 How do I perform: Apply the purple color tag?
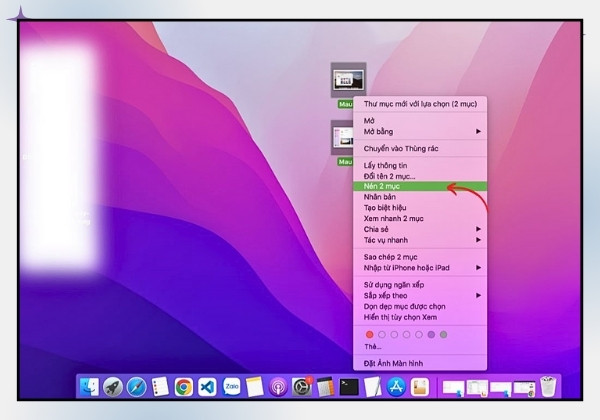point(431,335)
